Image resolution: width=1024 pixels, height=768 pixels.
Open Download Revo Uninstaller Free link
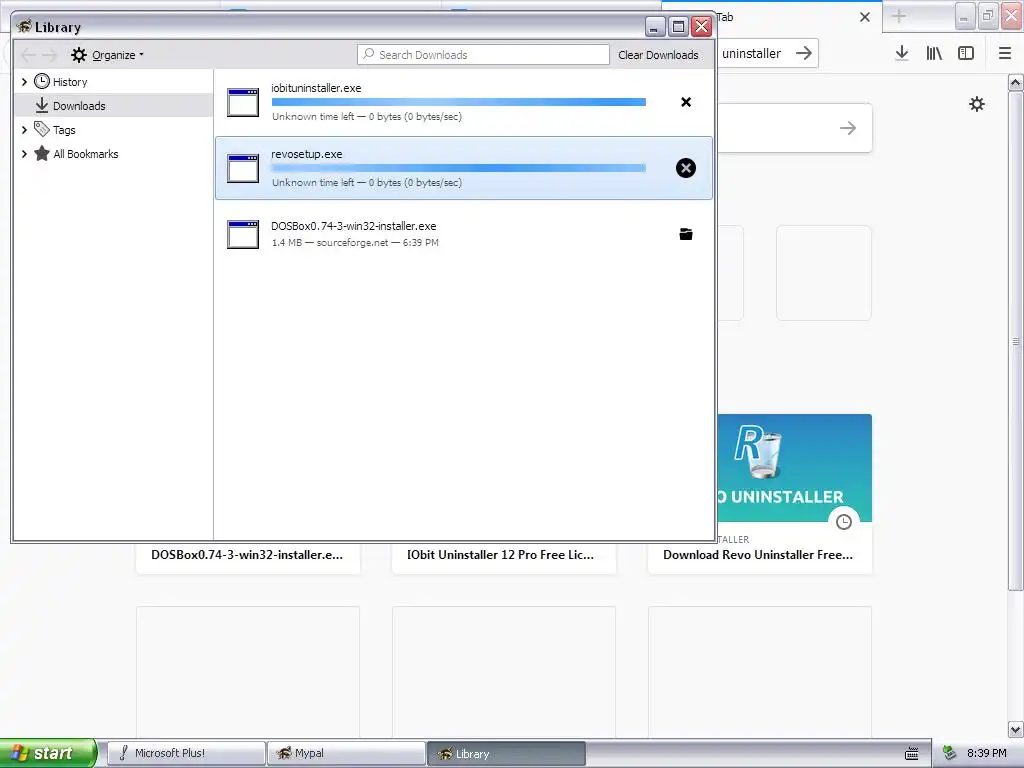(x=758, y=555)
